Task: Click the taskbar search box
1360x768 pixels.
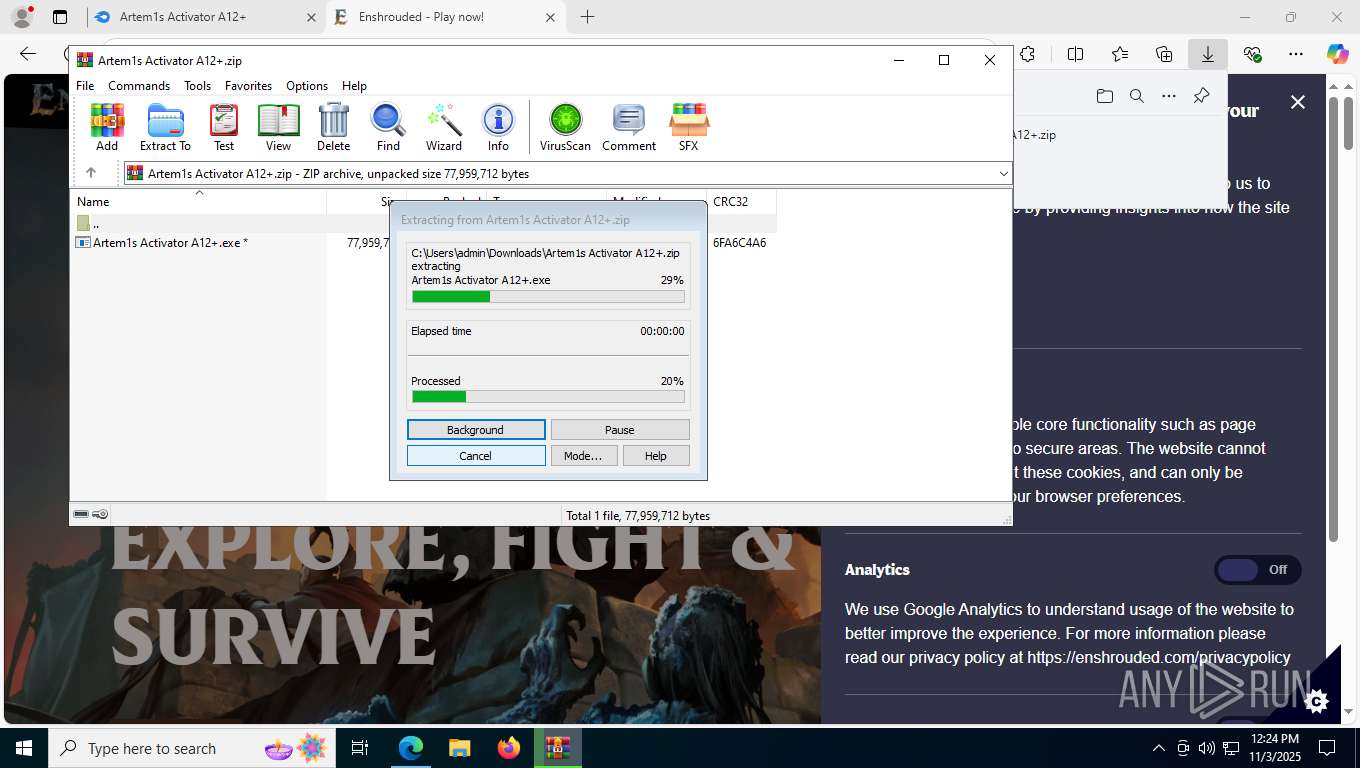Action: pos(192,748)
